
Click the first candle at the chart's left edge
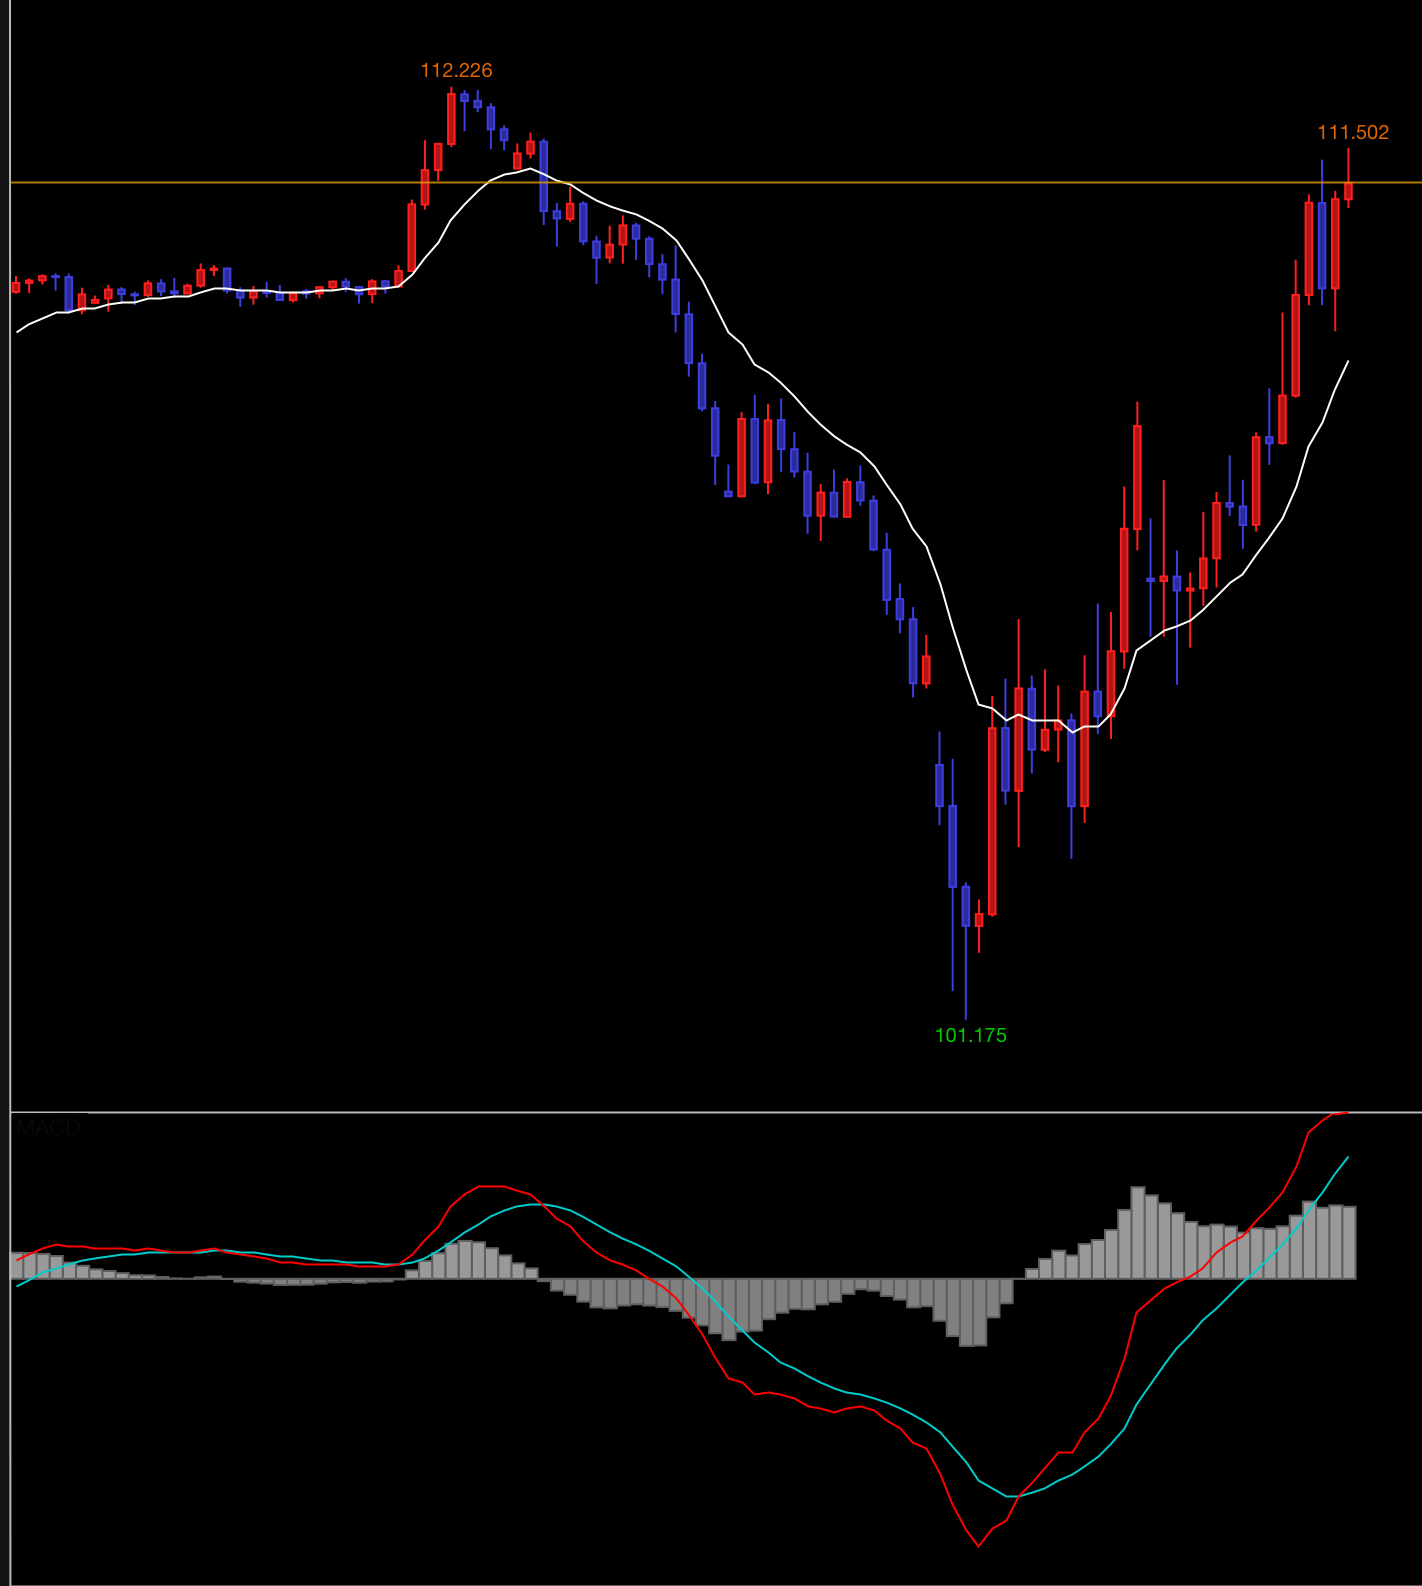pyautogui.click(x=16, y=287)
